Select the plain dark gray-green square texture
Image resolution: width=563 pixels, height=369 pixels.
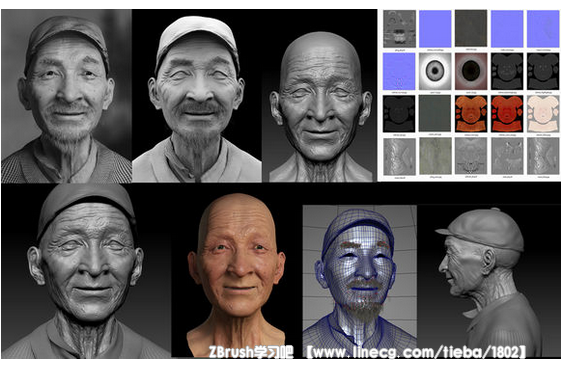click(x=435, y=114)
